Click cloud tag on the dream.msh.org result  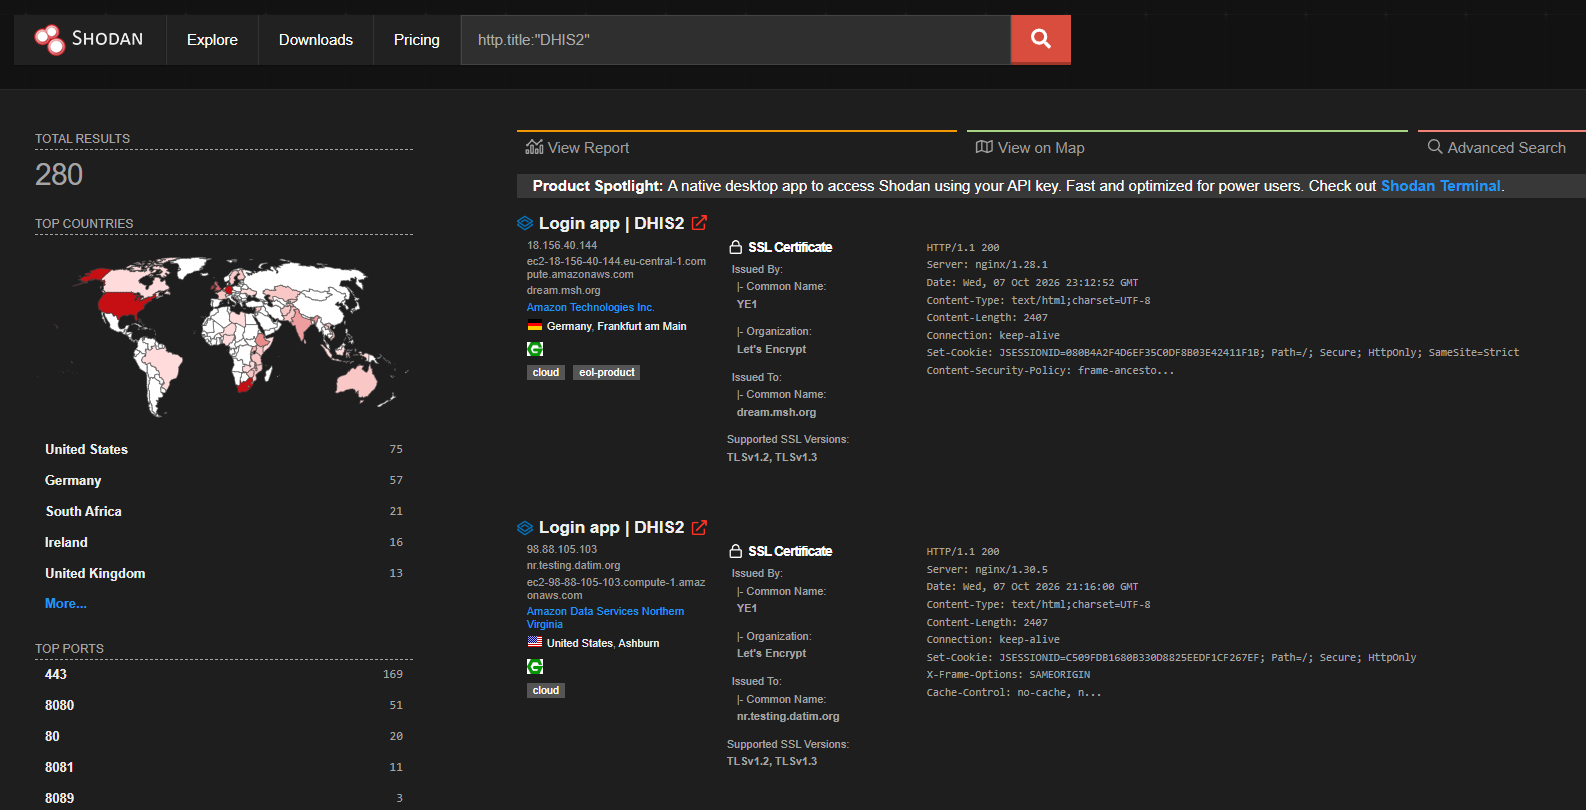pyautogui.click(x=546, y=372)
